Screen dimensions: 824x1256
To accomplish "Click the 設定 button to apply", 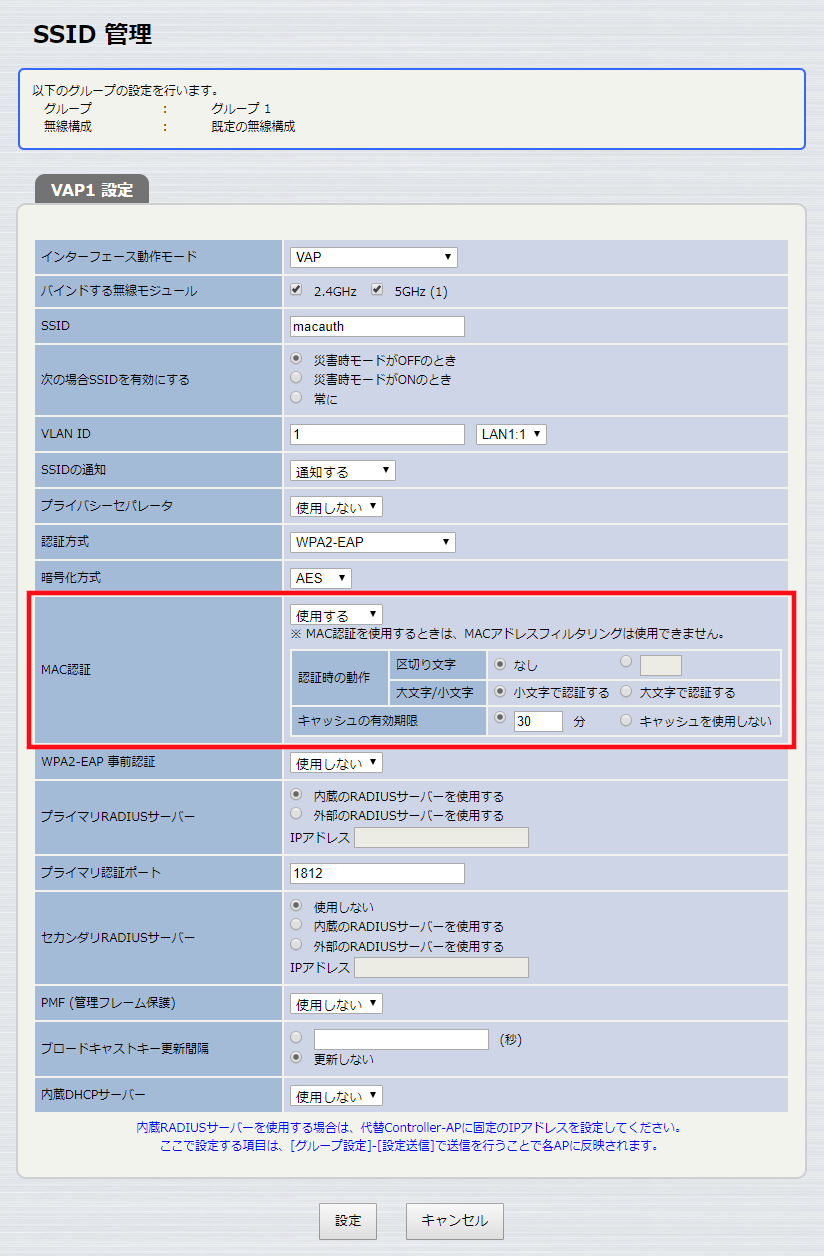I will point(347,1221).
